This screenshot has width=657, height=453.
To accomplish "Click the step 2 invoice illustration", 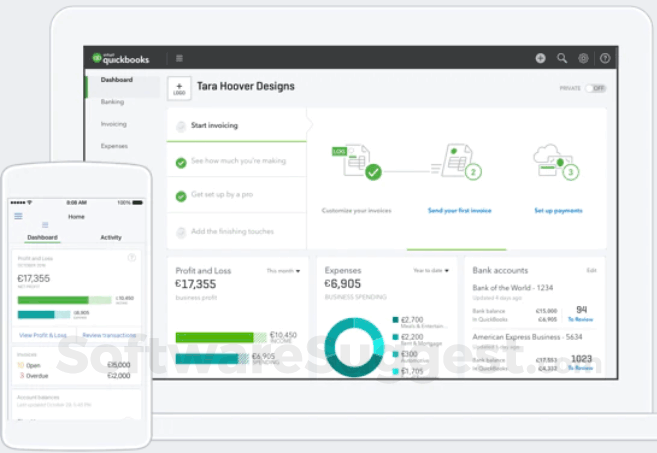I will (458, 162).
